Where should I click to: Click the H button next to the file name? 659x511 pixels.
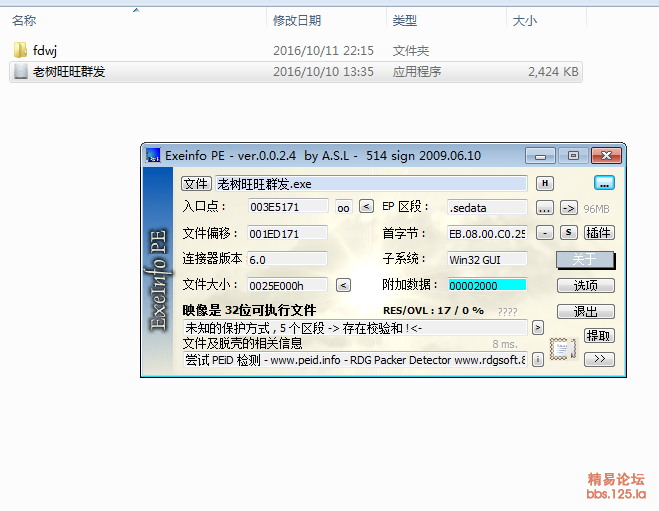tap(545, 183)
